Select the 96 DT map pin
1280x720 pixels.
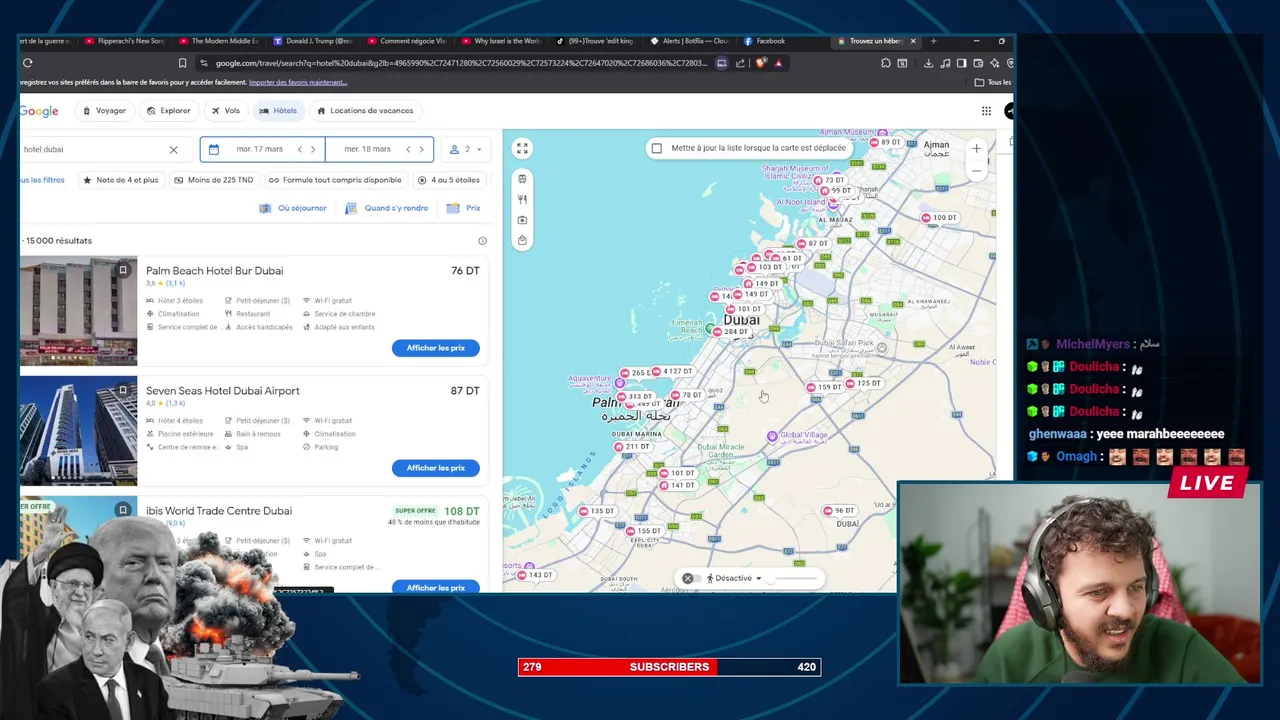(x=839, y=511)
